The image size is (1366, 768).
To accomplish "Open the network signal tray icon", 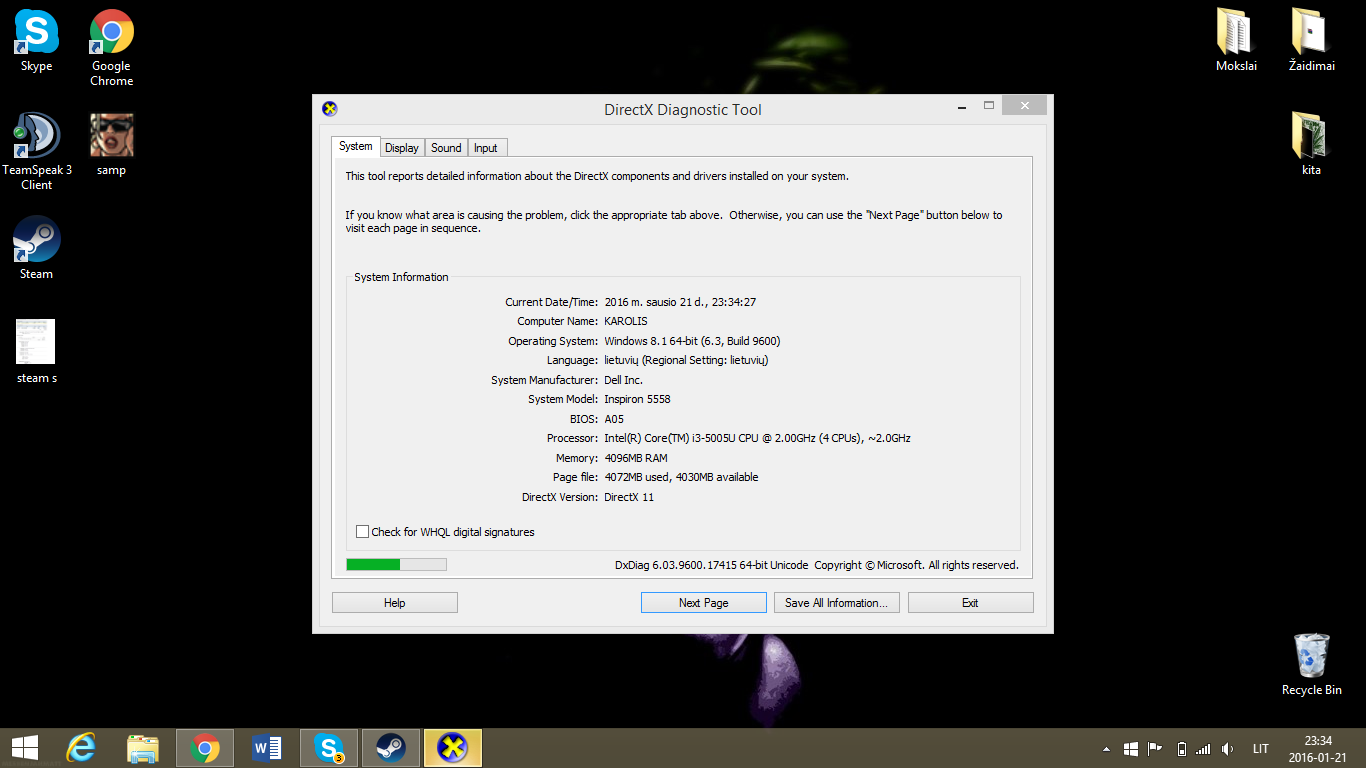I will click(1203, 749).
